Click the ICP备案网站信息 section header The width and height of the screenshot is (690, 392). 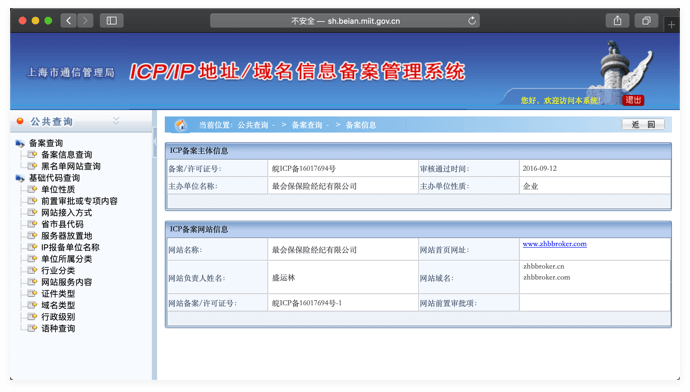pos(199,229)
